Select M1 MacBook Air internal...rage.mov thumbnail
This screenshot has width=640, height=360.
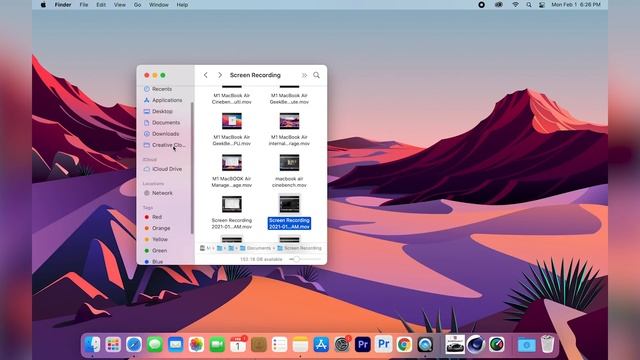point(289,121)
